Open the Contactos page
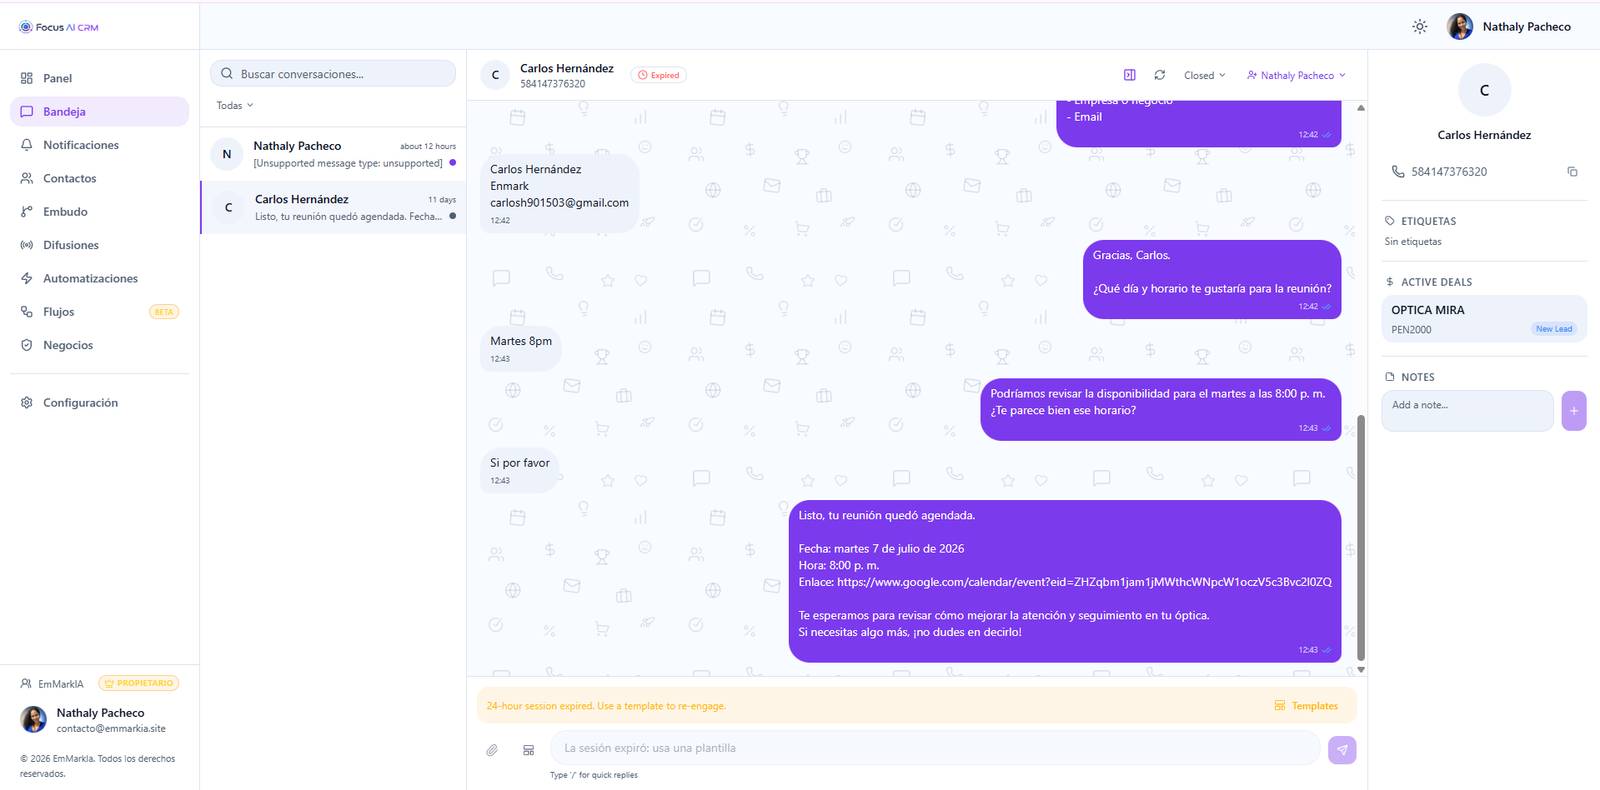The image size is (1600, 790). point(99,178)
